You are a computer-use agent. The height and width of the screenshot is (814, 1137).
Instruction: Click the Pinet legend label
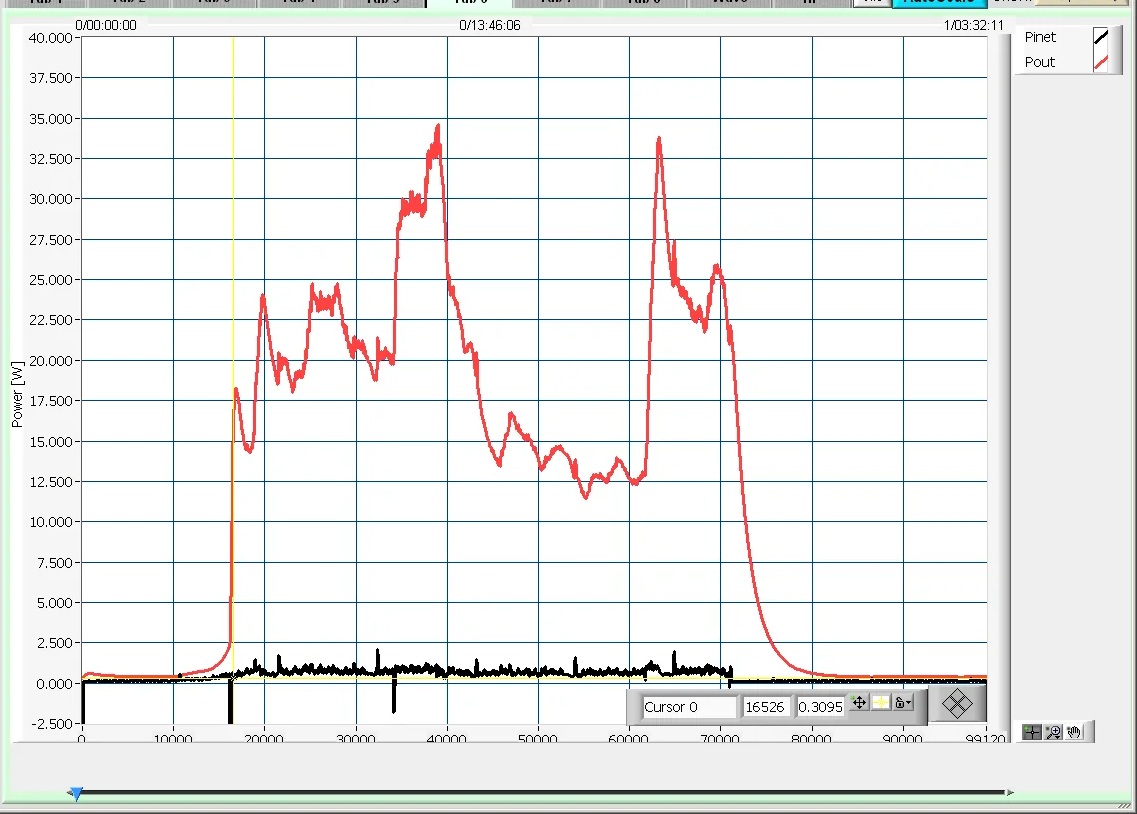(x=1040, y=37)
